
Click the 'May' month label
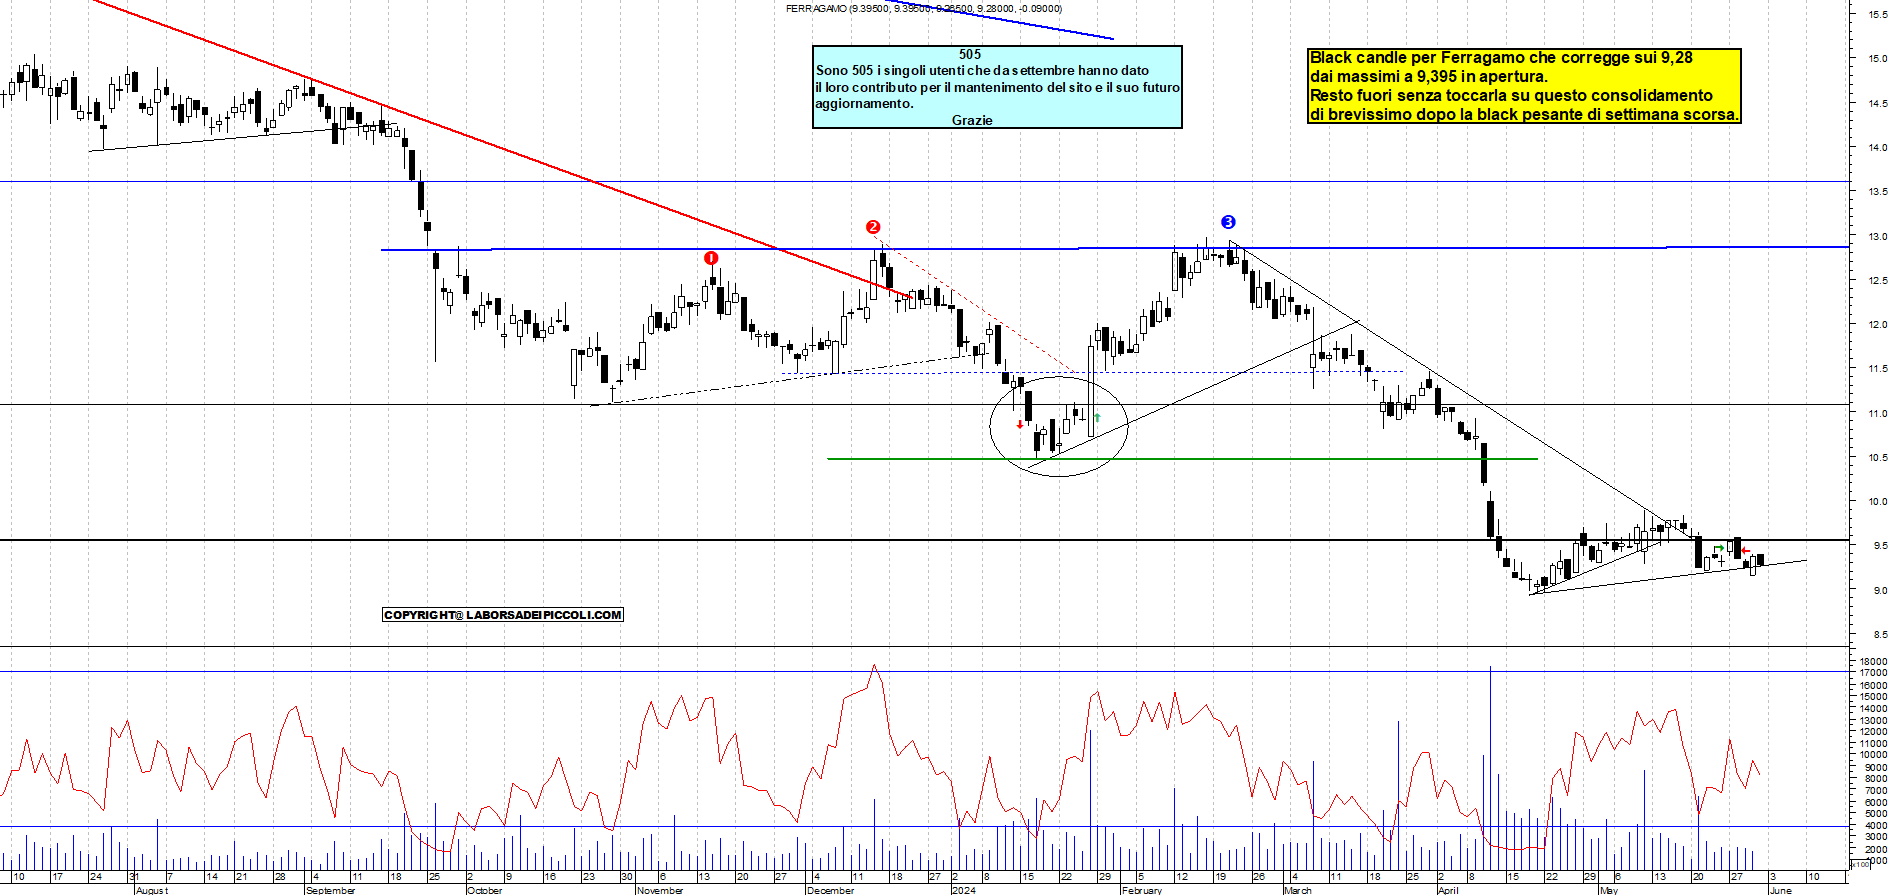point(1609,890)
